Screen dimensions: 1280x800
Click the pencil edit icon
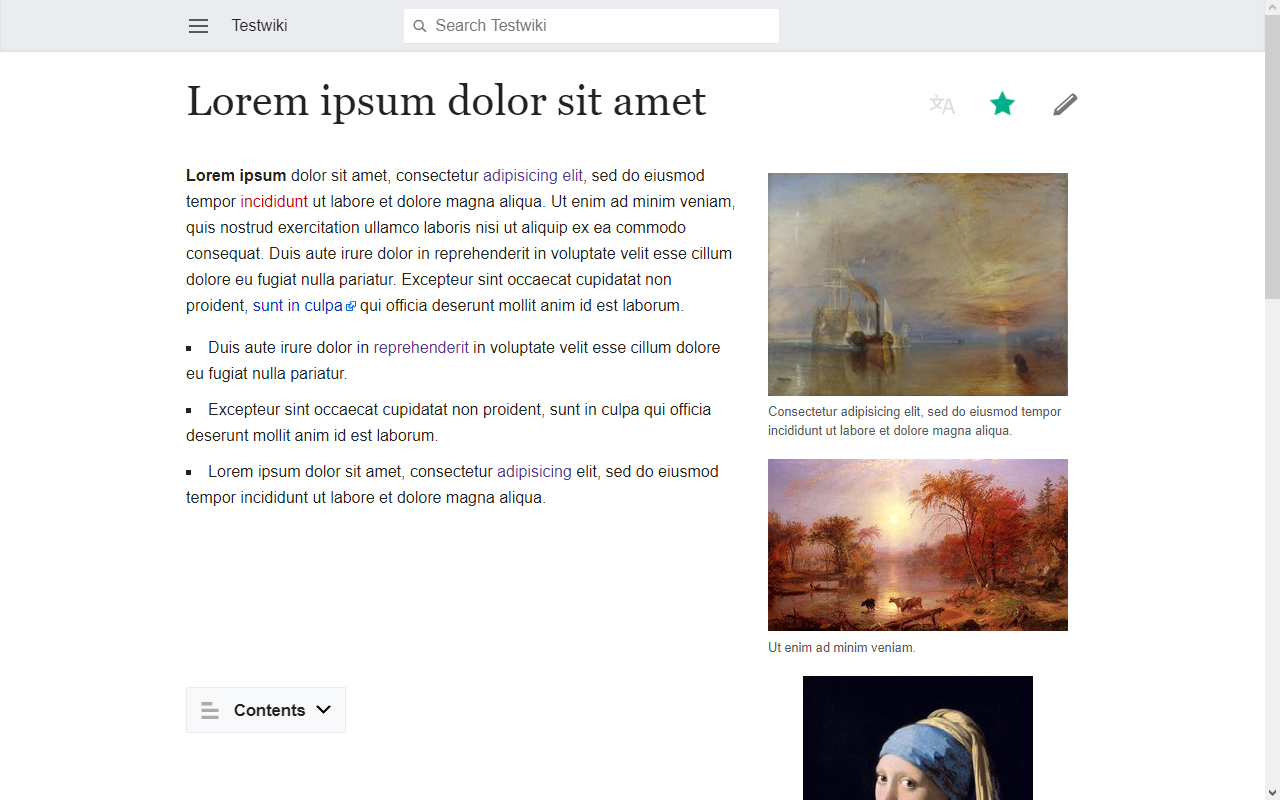(1065, 104)
